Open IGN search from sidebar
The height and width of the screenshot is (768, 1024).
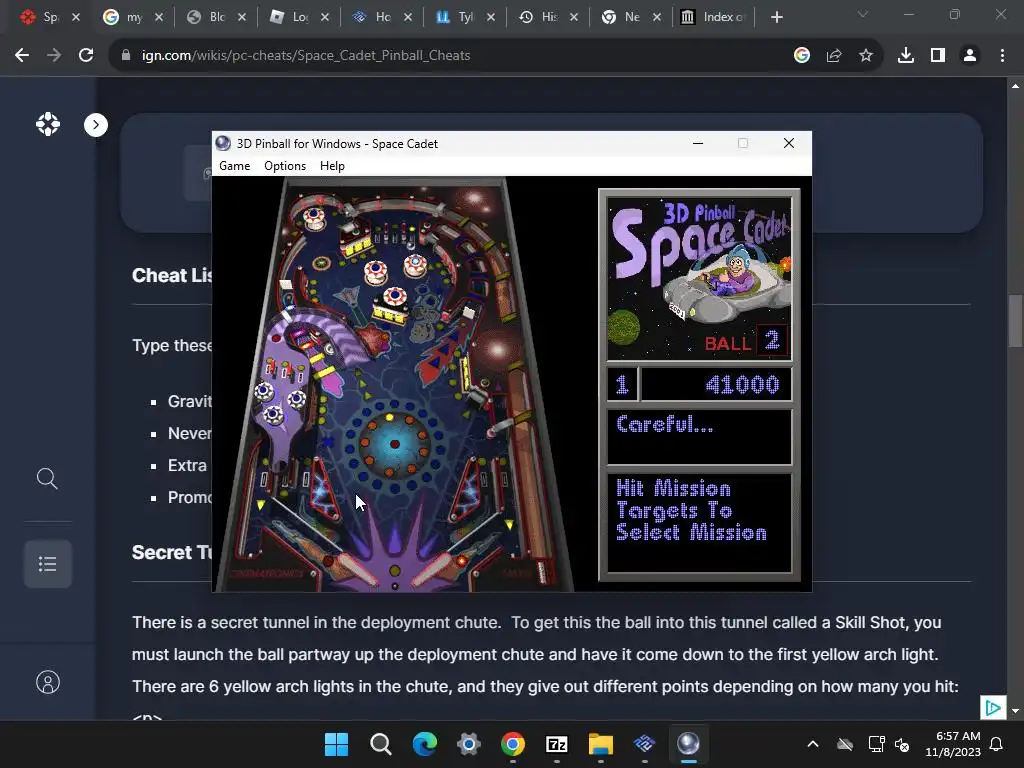click(x=47, y=479)
